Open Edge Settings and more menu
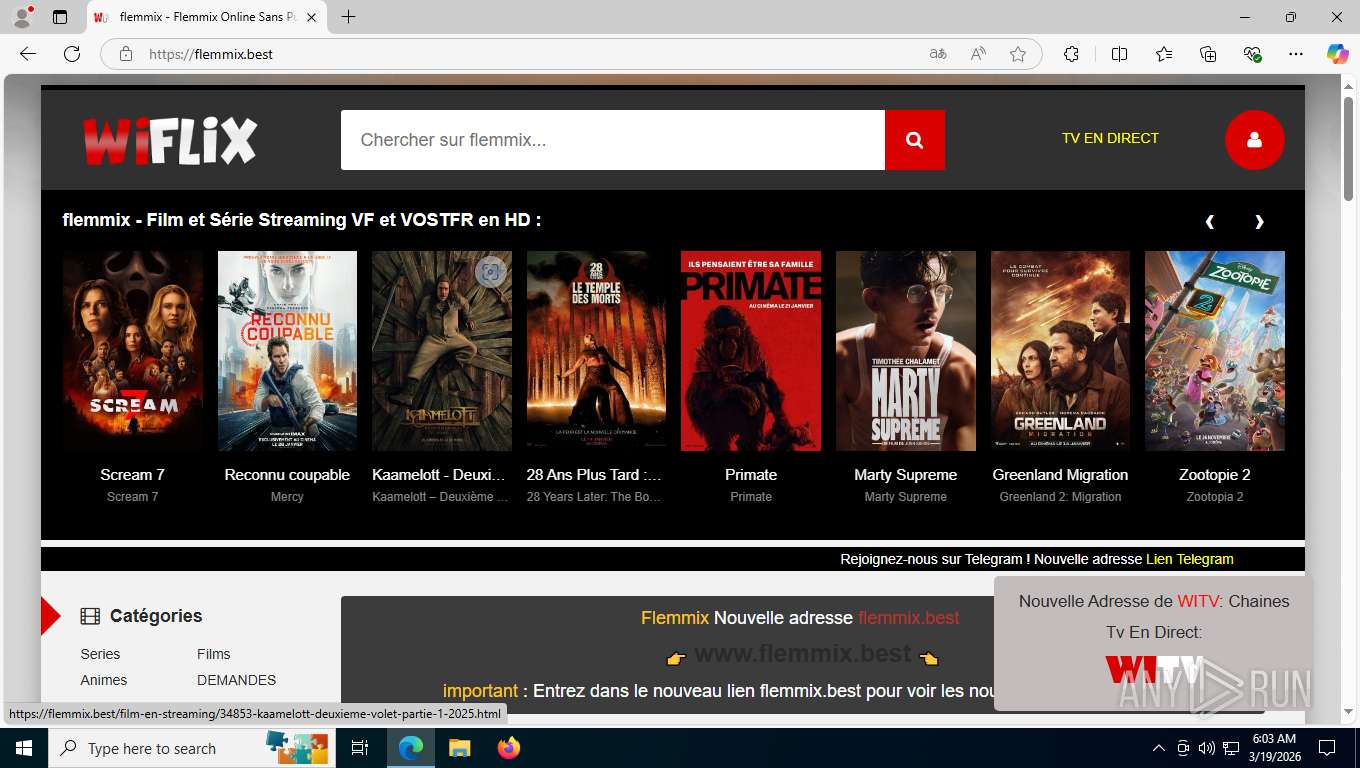Screen dimensions: 1360x768 pyautogui.click(x=1296, y=54)
